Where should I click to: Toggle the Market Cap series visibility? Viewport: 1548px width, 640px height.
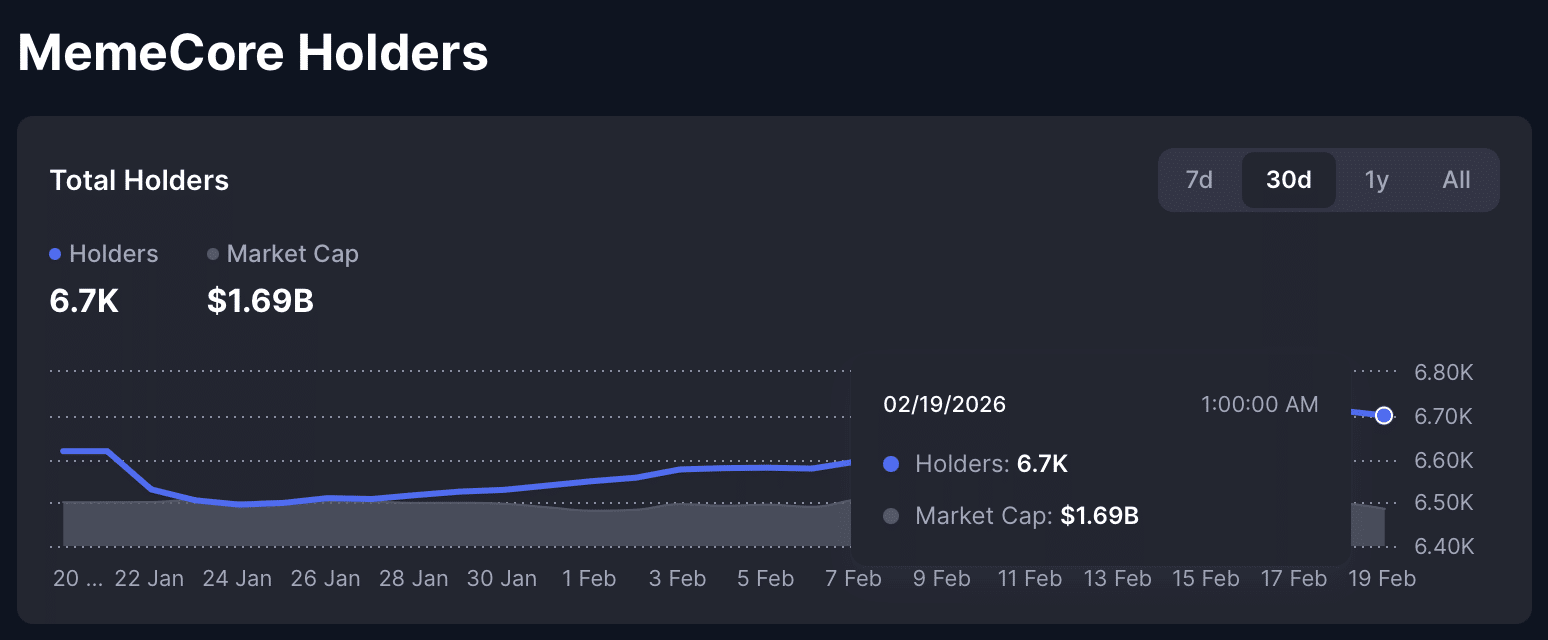pyautogui.click(x=283, y=254)
